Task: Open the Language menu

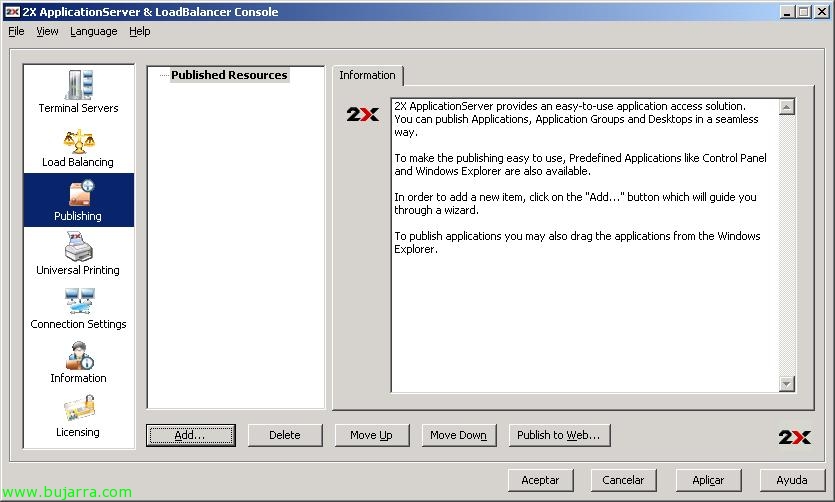Action: pos(94,31)
